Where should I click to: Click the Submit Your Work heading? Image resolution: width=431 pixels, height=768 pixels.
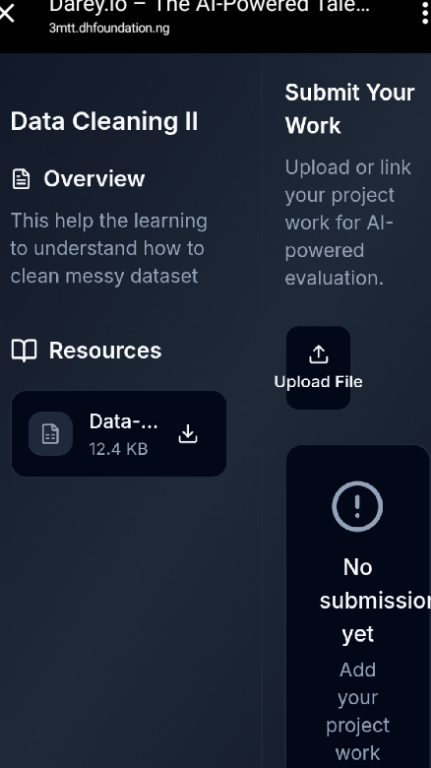350,109
